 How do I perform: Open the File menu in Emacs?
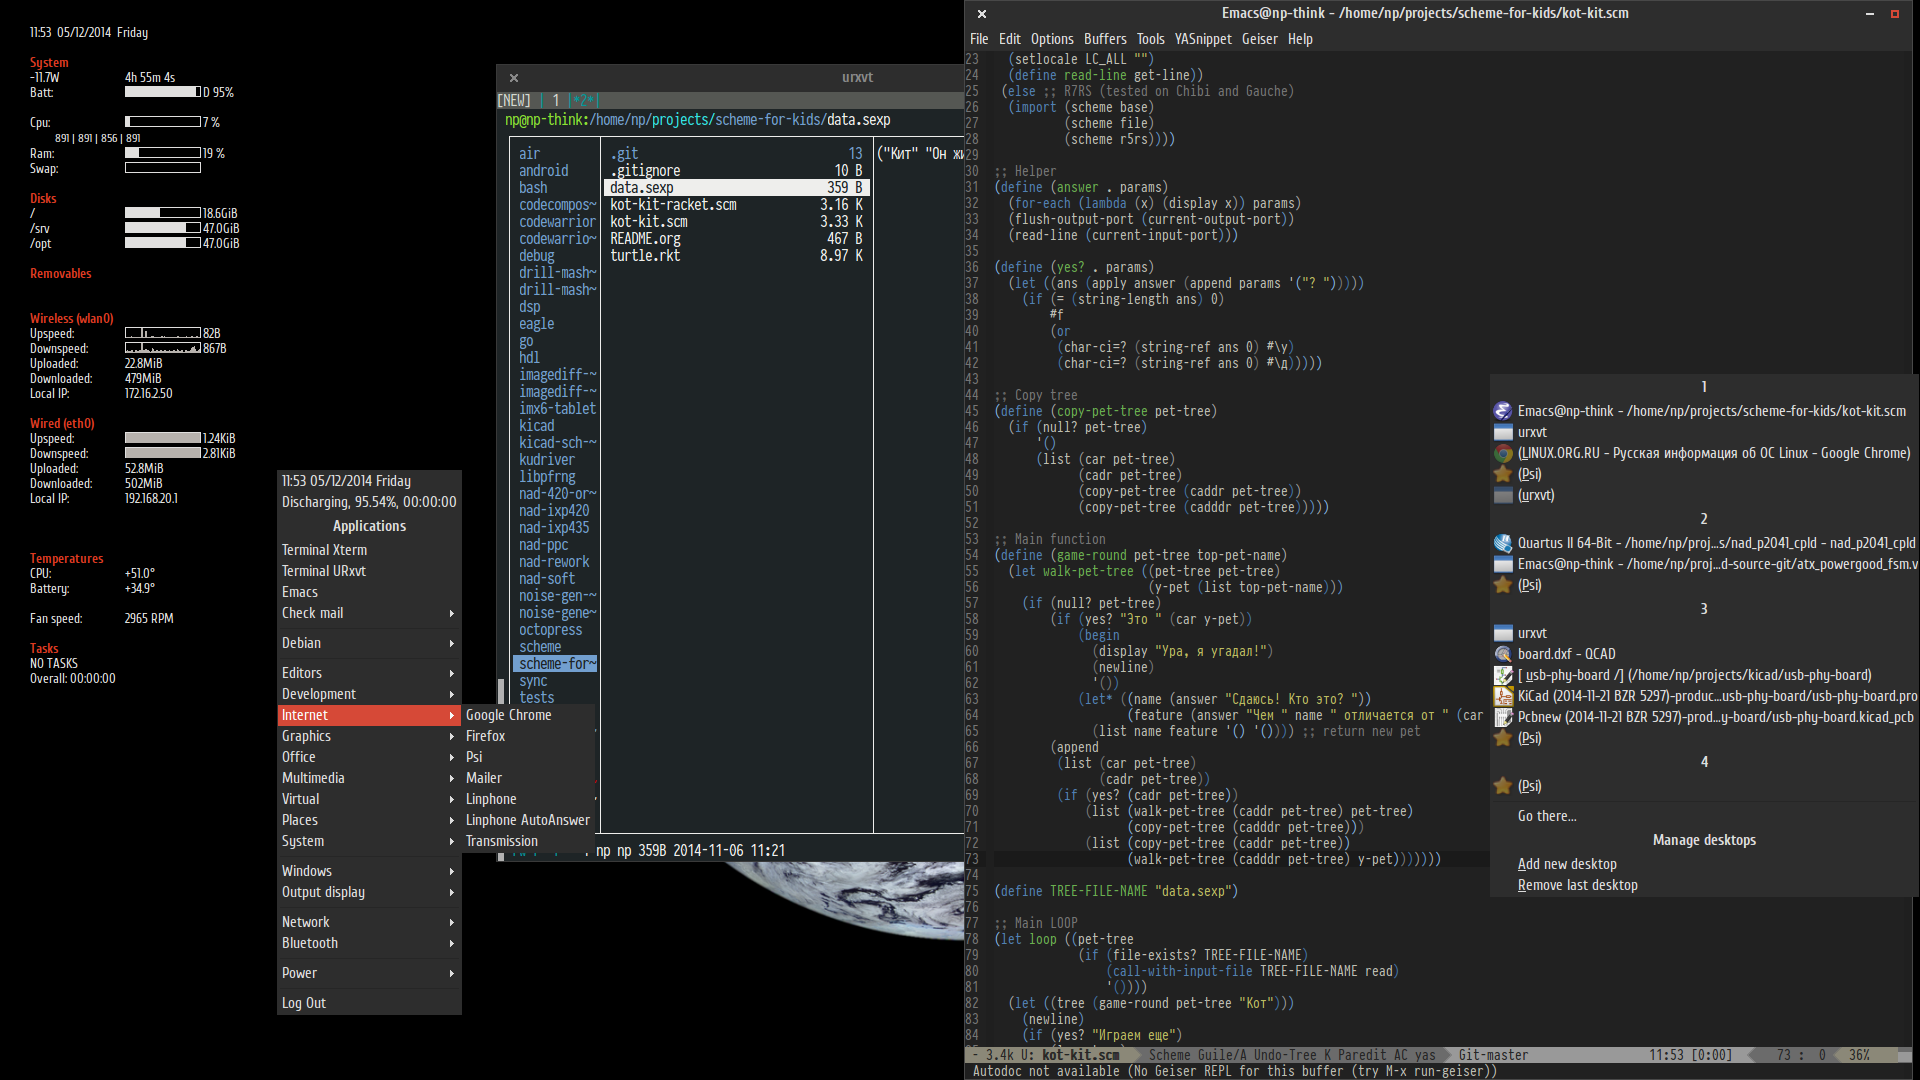(x=979, y=39)
